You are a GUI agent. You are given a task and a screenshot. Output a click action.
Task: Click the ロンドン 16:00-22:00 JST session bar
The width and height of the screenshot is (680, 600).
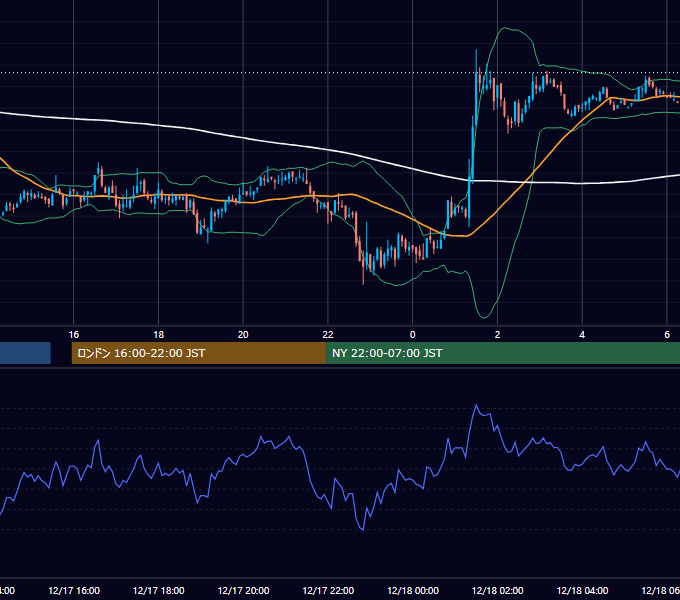pos(199,353)
